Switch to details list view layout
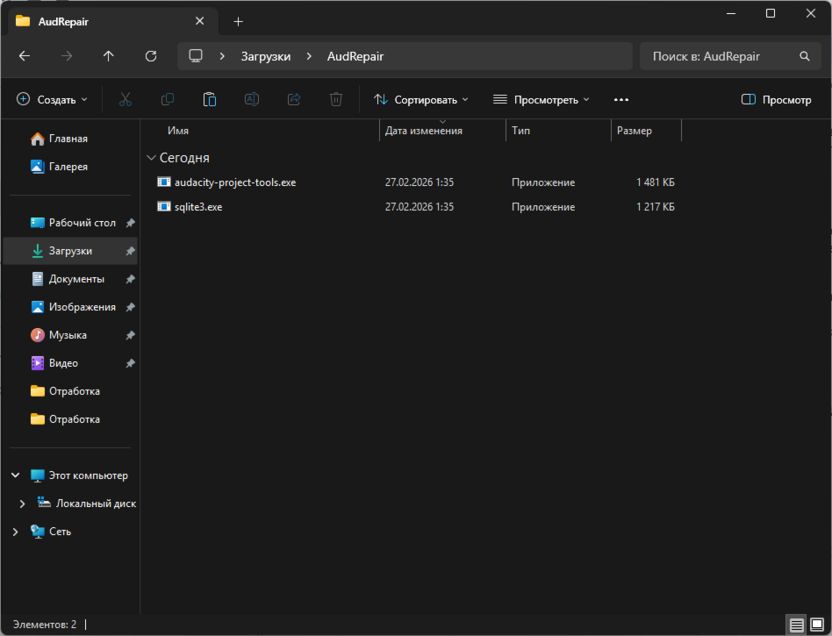 (x=796, y=625)
